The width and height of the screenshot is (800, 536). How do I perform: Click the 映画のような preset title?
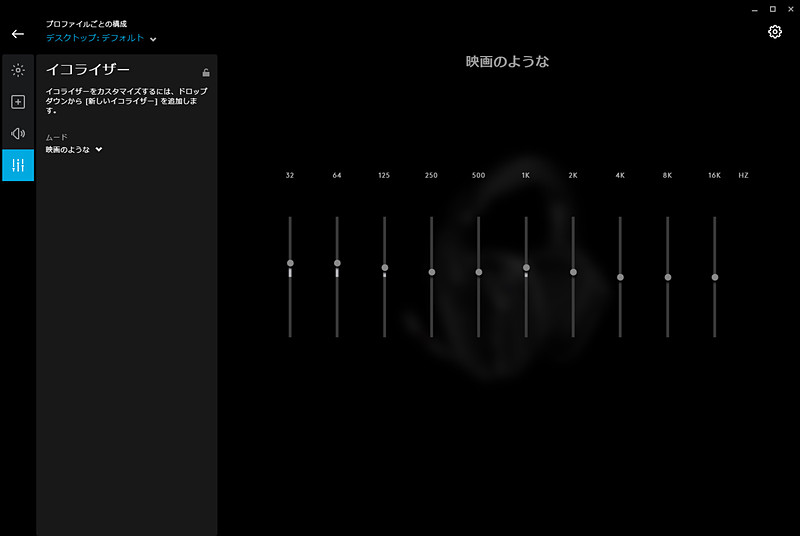tap(507, 62)
